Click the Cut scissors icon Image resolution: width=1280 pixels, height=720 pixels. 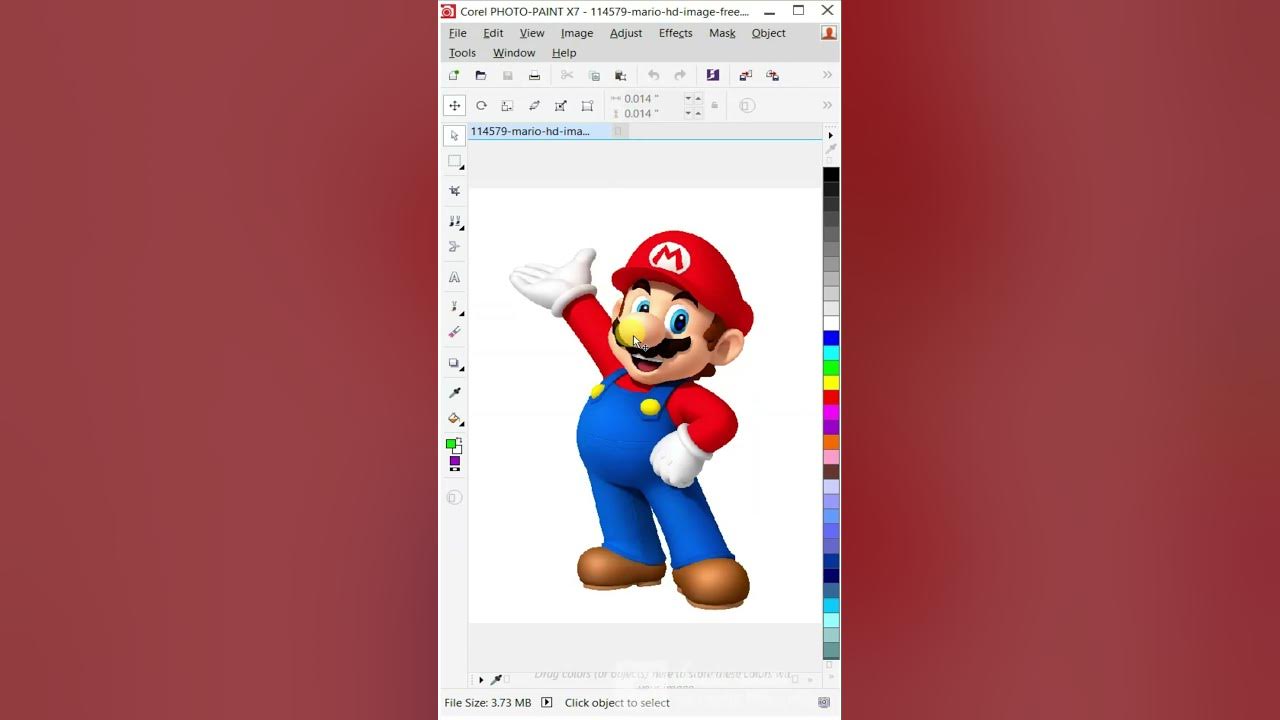click(567, 75)
